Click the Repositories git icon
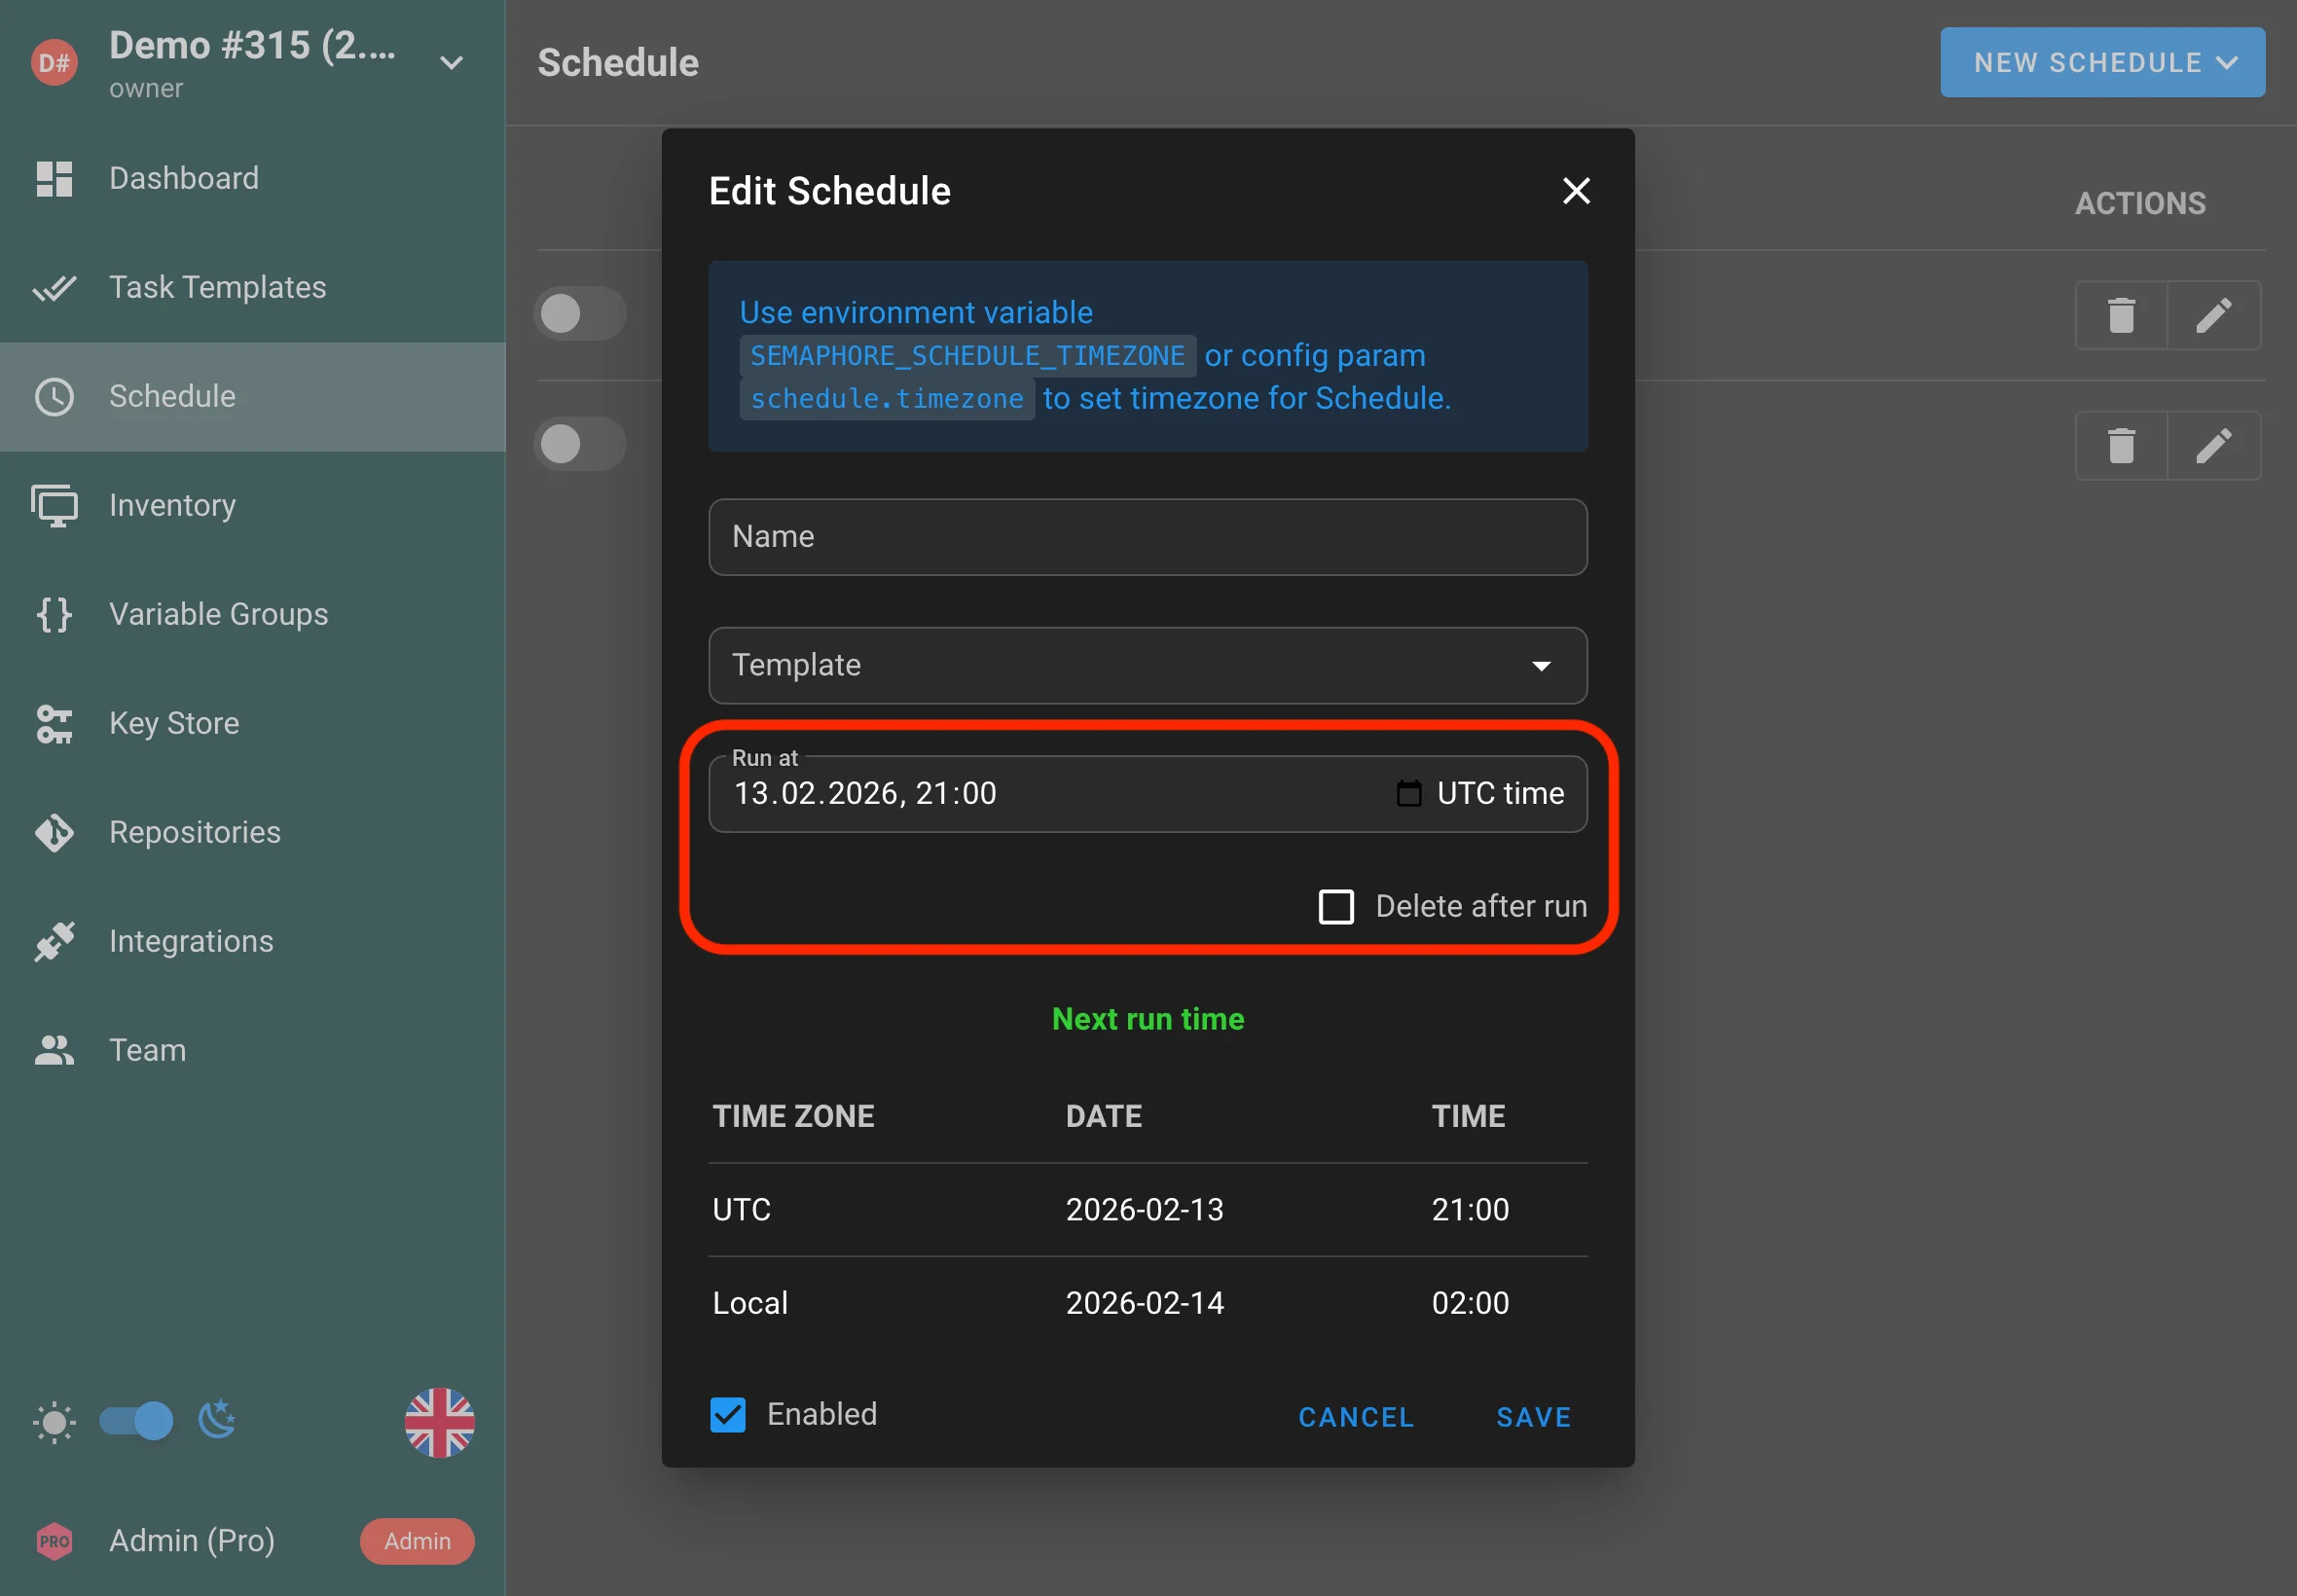The height and width of the screenshot is (1596, 2297). (x=54, y=832)
